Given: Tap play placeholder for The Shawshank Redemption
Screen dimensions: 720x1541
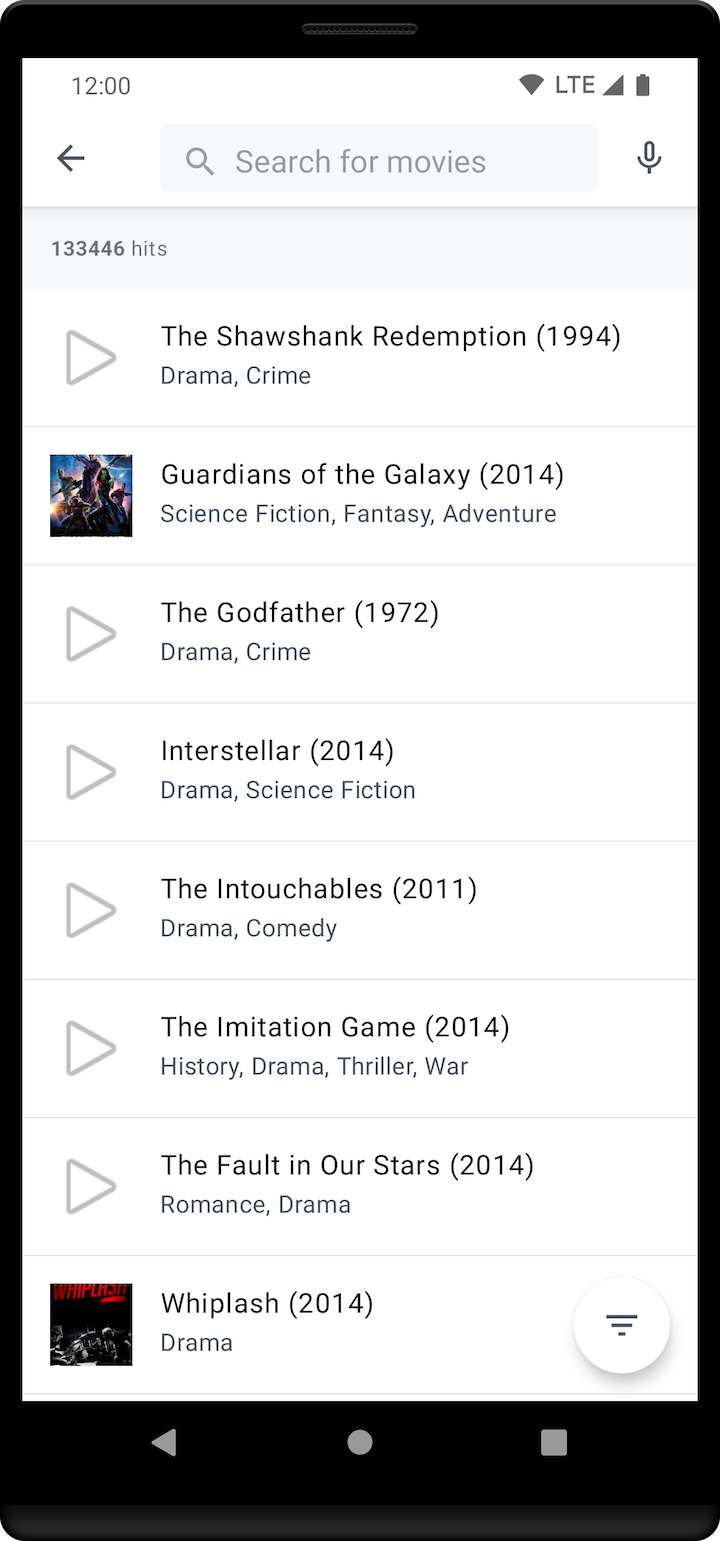Looking at the screenshot, I should [91, 357].
